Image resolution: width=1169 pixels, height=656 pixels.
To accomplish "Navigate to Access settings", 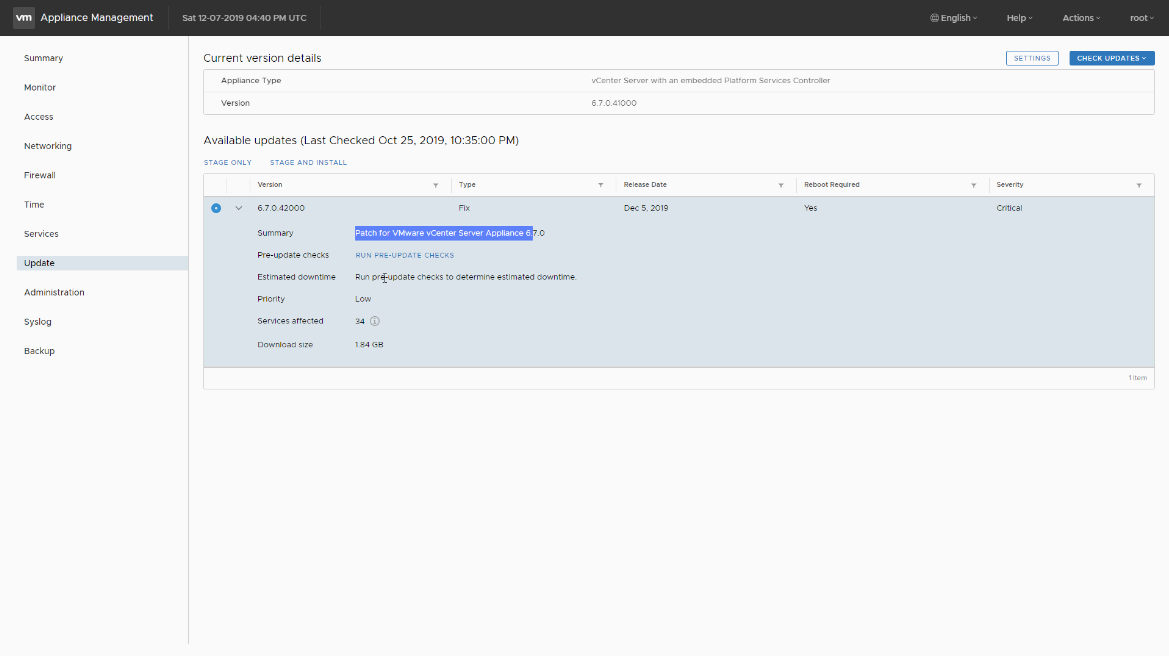I will click(38, 117).
